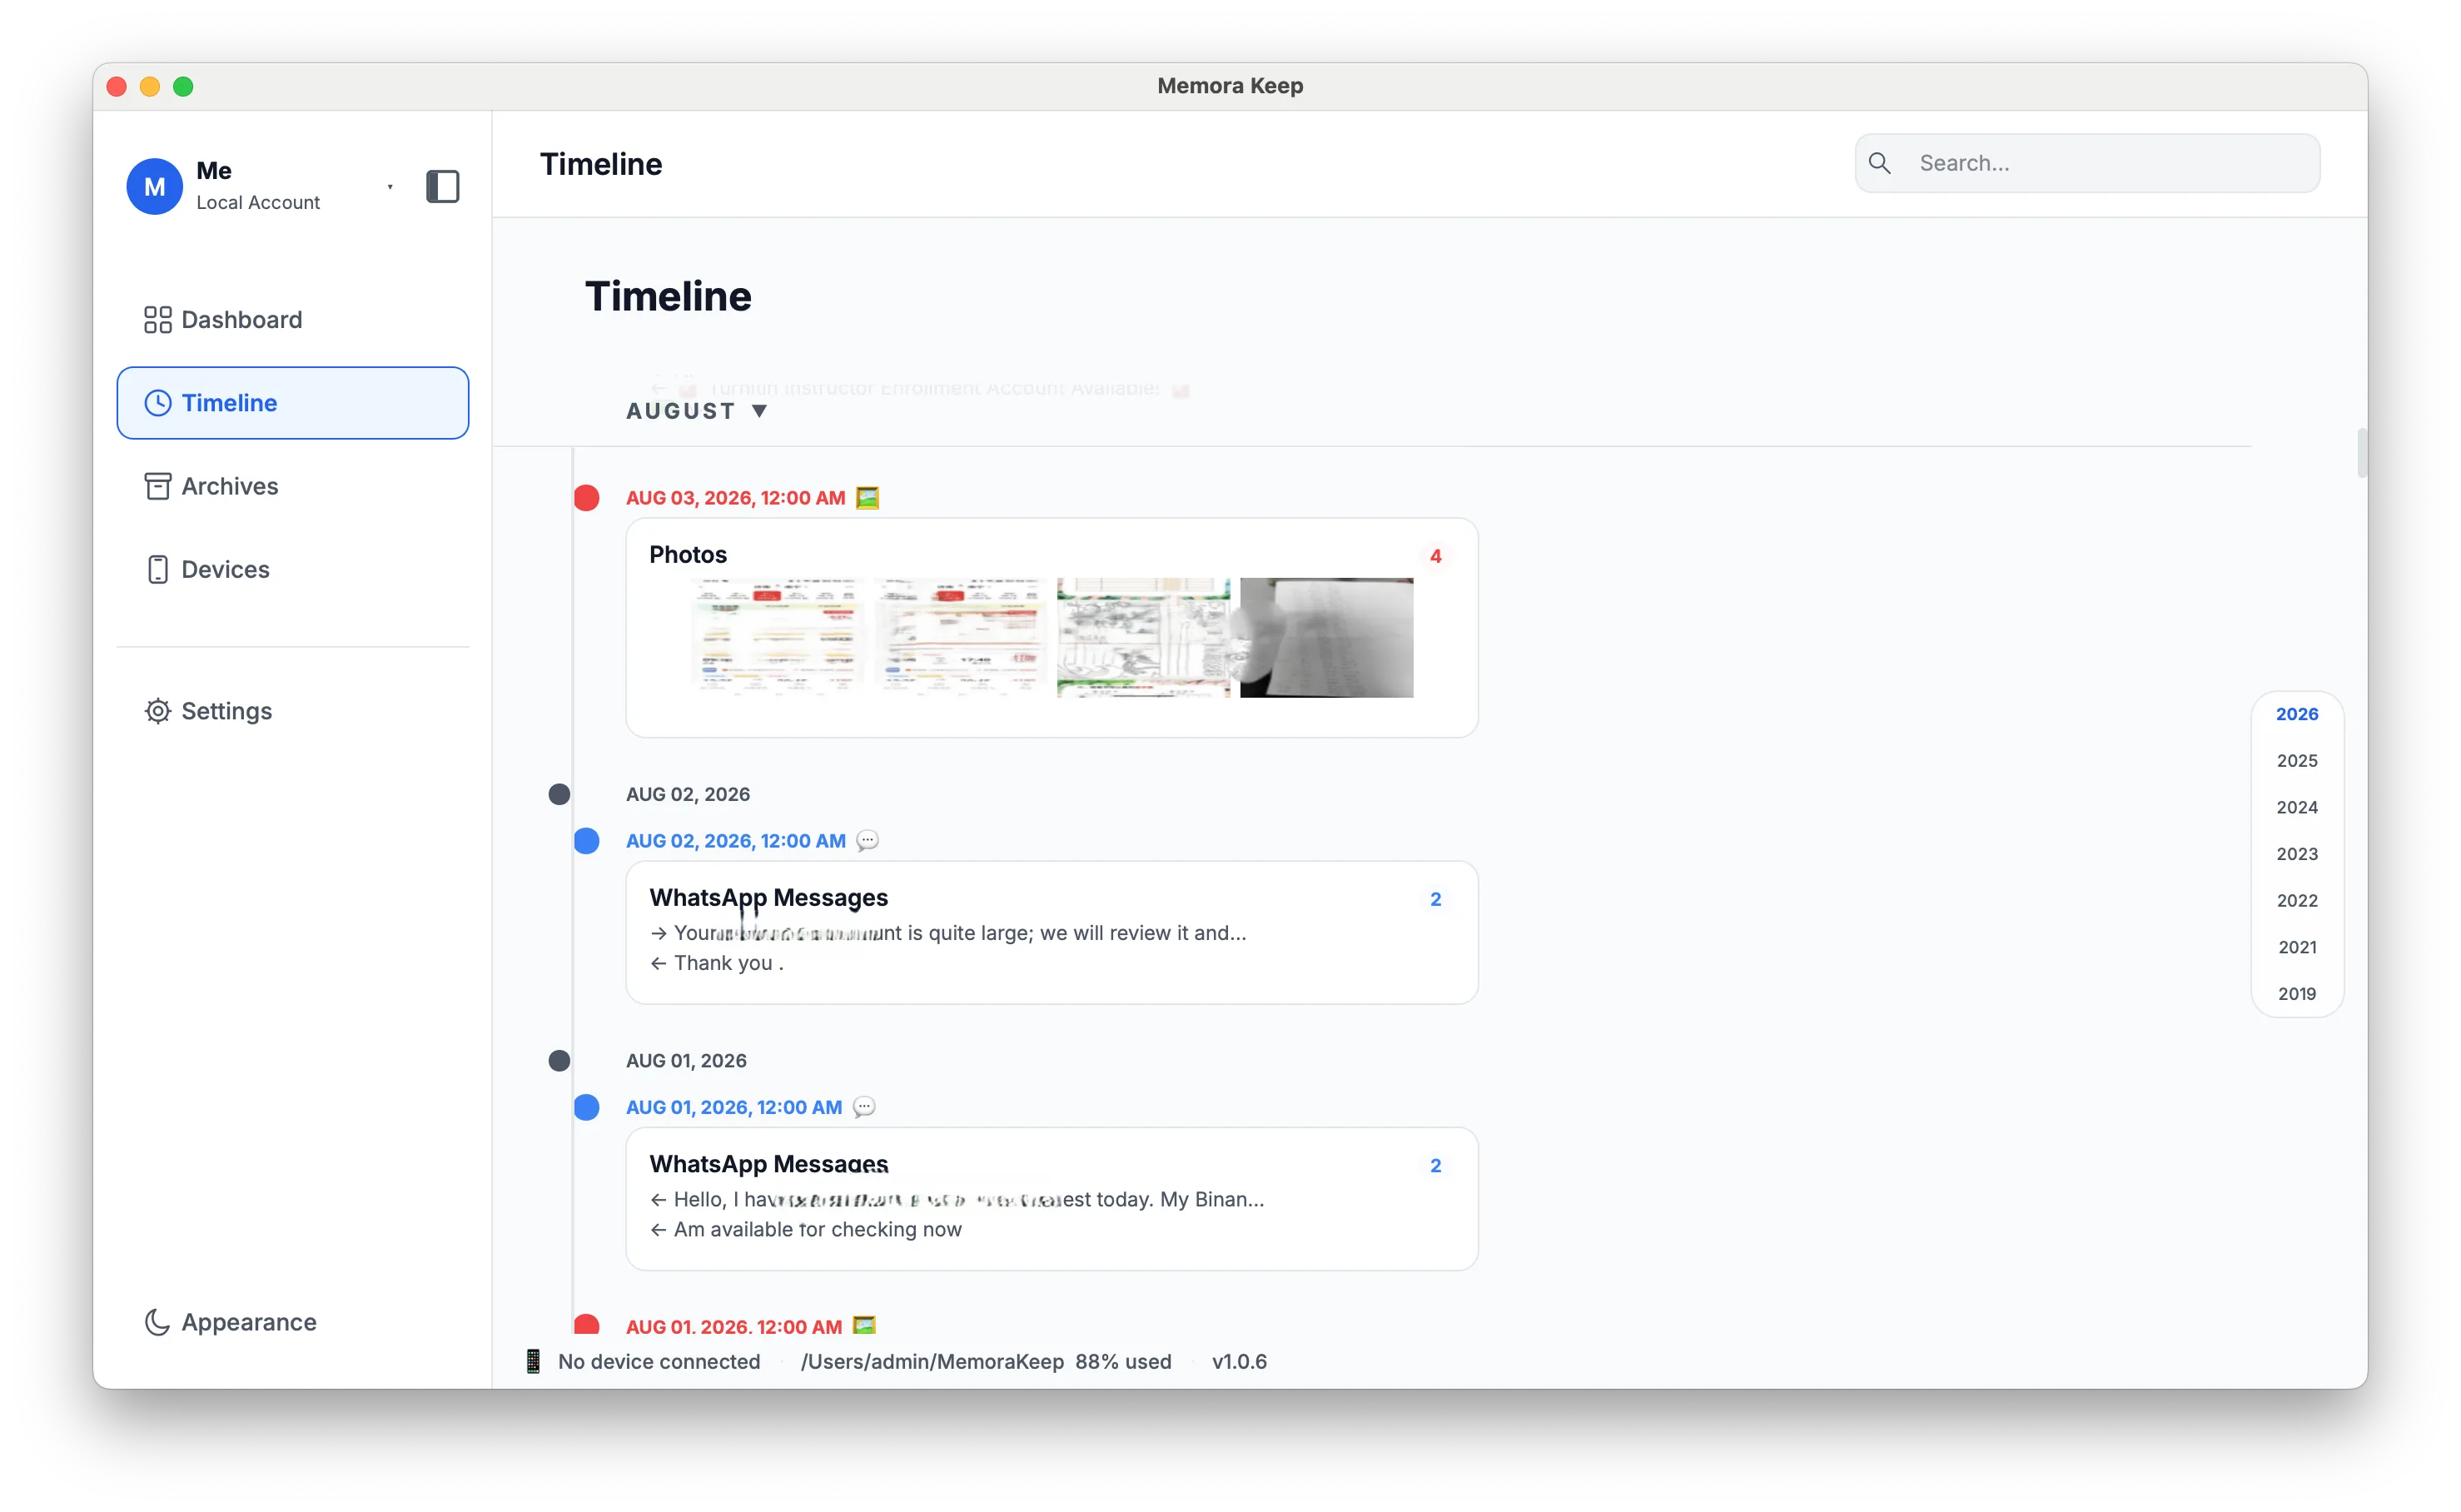Click the chat bubble icon beside AUG 02 timestamp

point(867,841)
